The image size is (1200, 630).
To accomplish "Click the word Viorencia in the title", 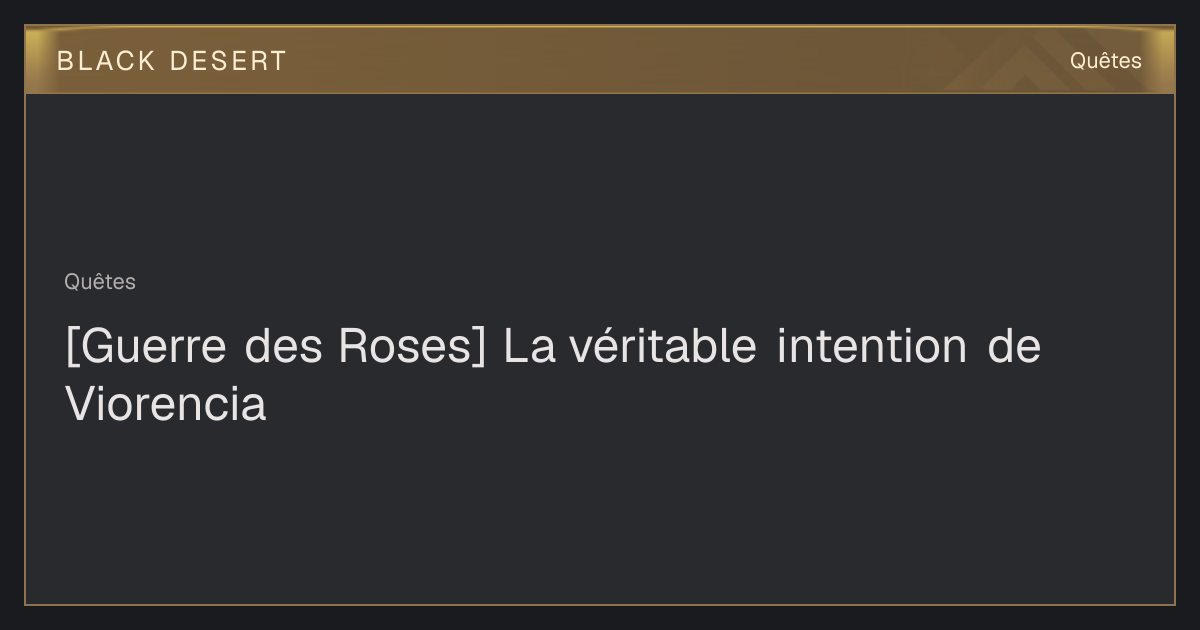I will 166,405.
